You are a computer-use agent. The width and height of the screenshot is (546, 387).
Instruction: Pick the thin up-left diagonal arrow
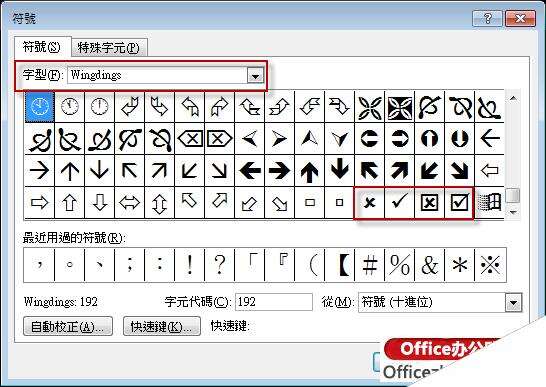click(x=130, y=171)
